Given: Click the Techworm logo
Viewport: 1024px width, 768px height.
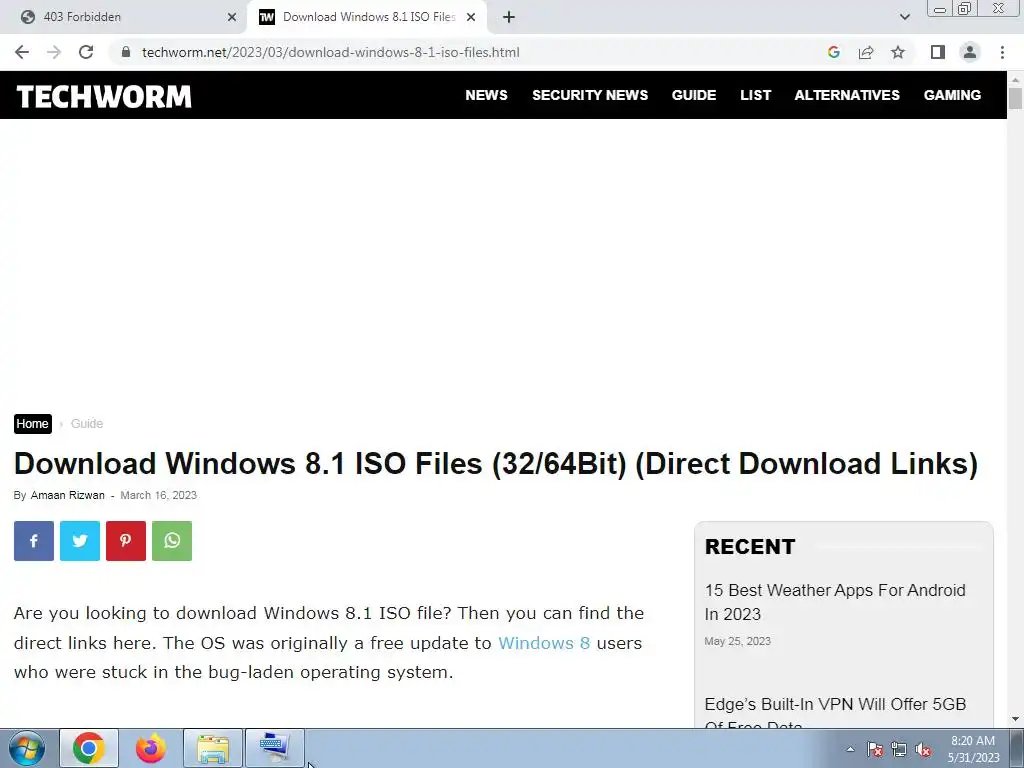Looking at the screenshot, I should (104, 97).
